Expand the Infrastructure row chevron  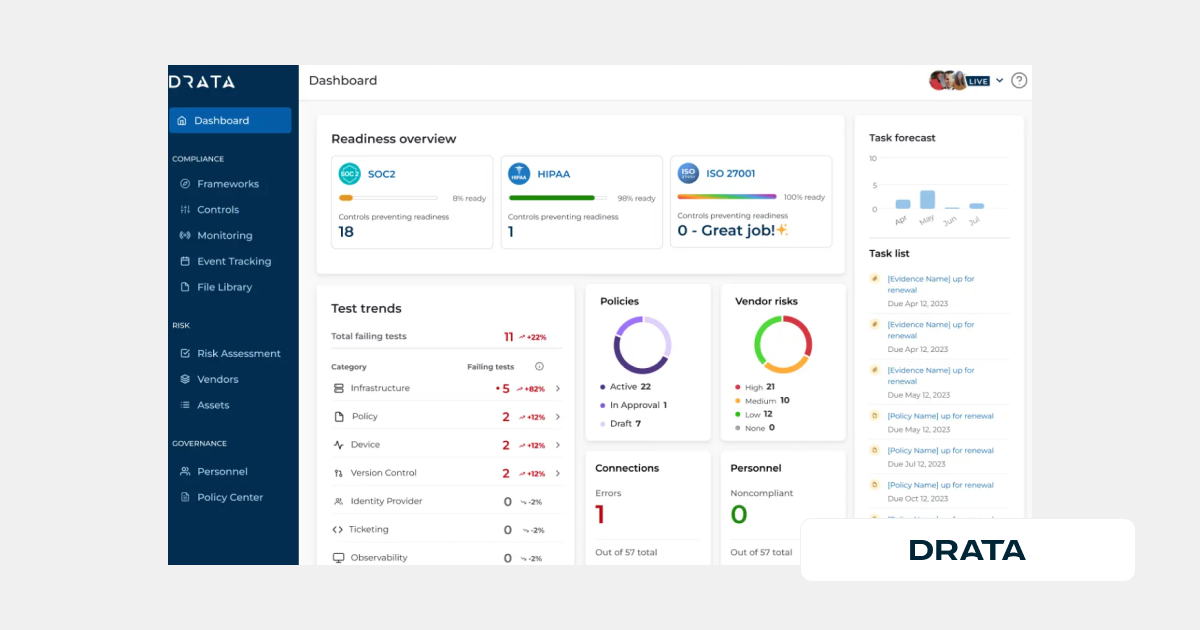(x=558, y=389)
